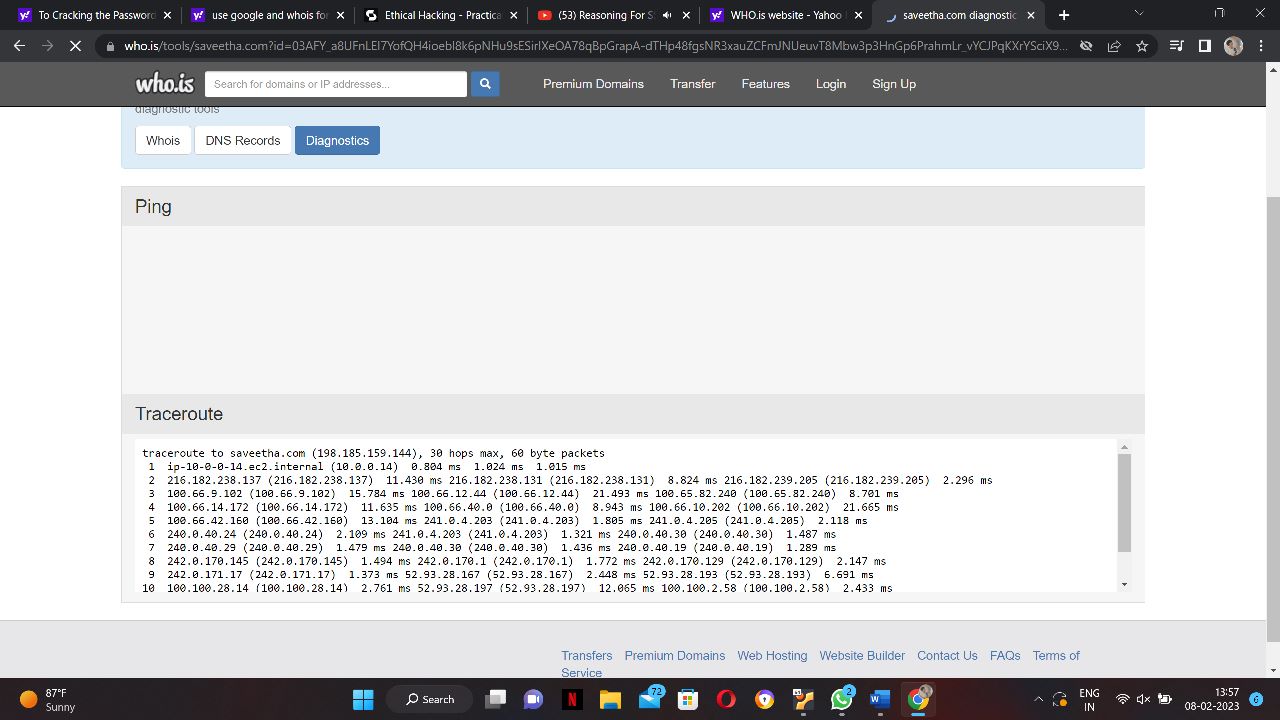The image size is (1280, 720).
Task: Share the current page via the address bar icon
Action: tap(1114, 45)
